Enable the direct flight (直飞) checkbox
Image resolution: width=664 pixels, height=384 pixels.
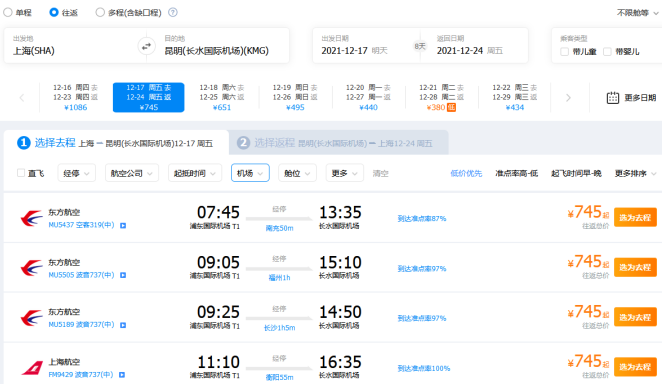pyautogui.click(x=21, y=173)
